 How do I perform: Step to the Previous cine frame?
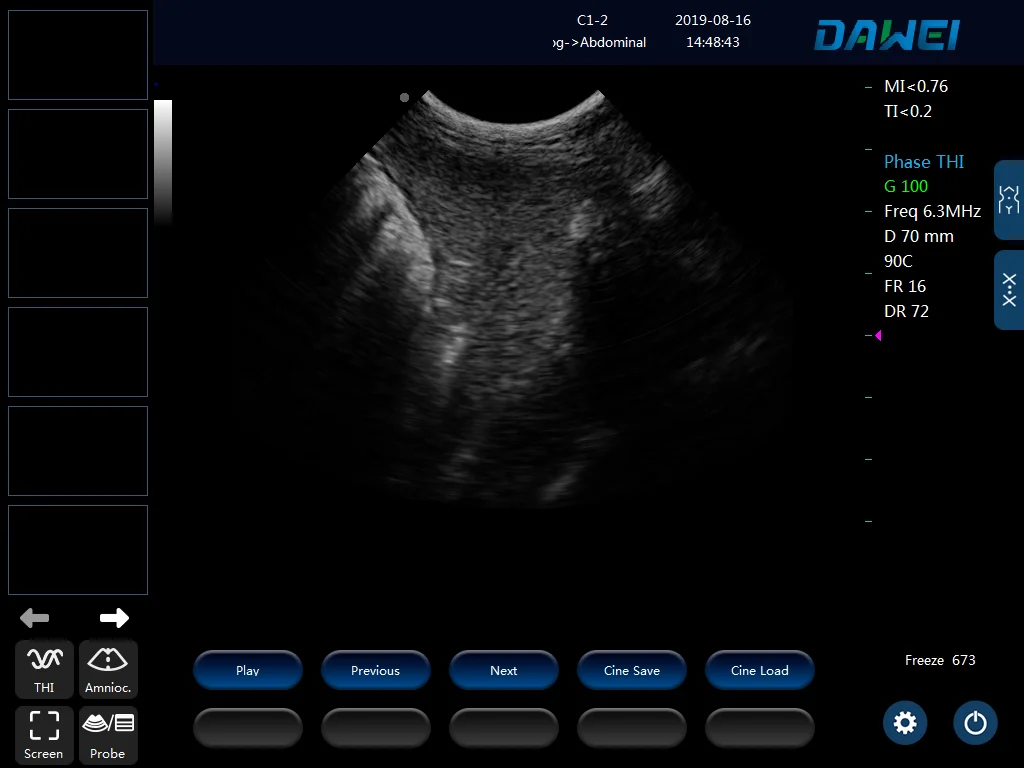(x=375, y=671)
